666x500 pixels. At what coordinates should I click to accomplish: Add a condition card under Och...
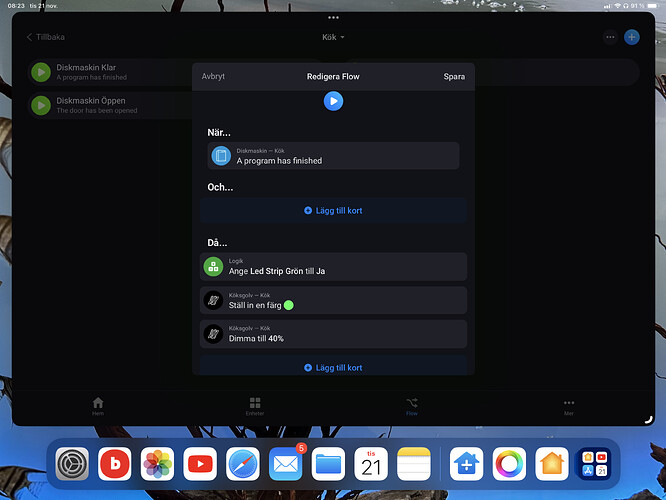click(x=333, y=211)
